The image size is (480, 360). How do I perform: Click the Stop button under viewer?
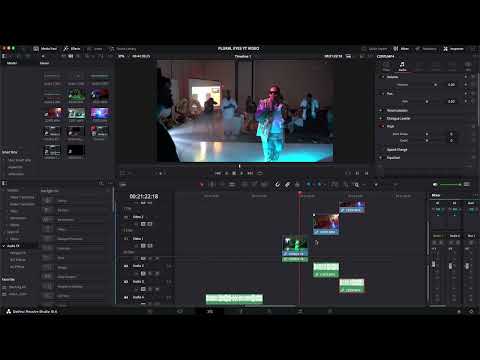[234, 173]
